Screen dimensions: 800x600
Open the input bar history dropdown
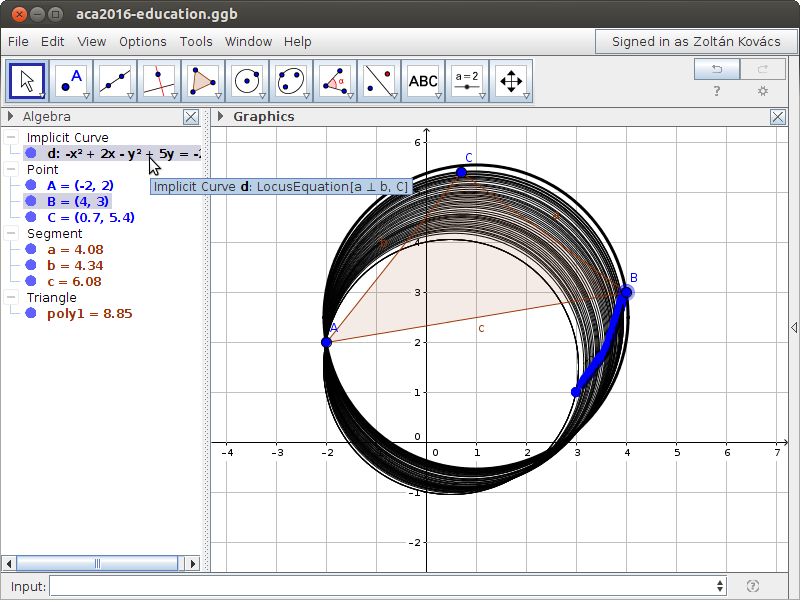pos(720,586)
